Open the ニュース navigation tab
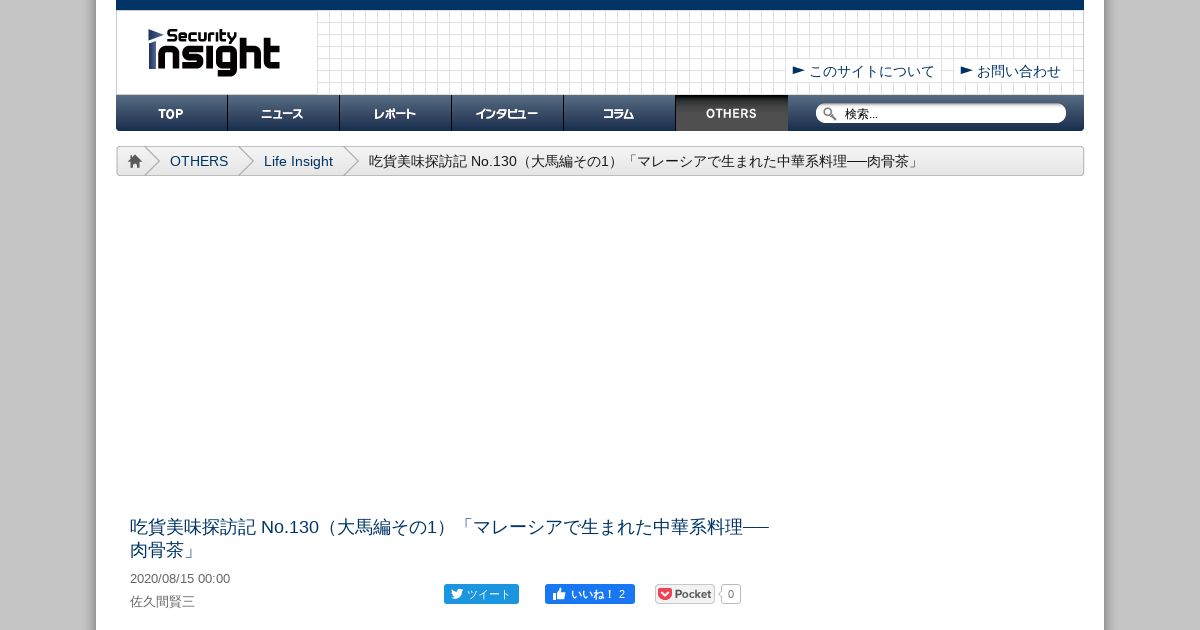 pos(284,113)
